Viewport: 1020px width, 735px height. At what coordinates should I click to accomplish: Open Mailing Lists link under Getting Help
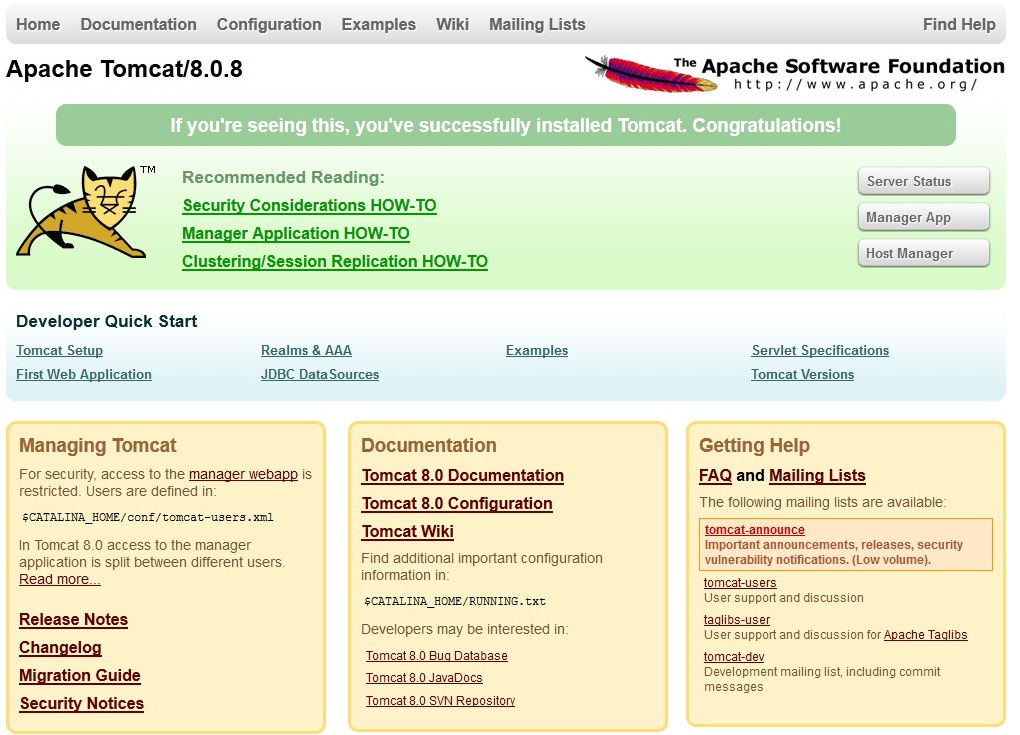817,475
